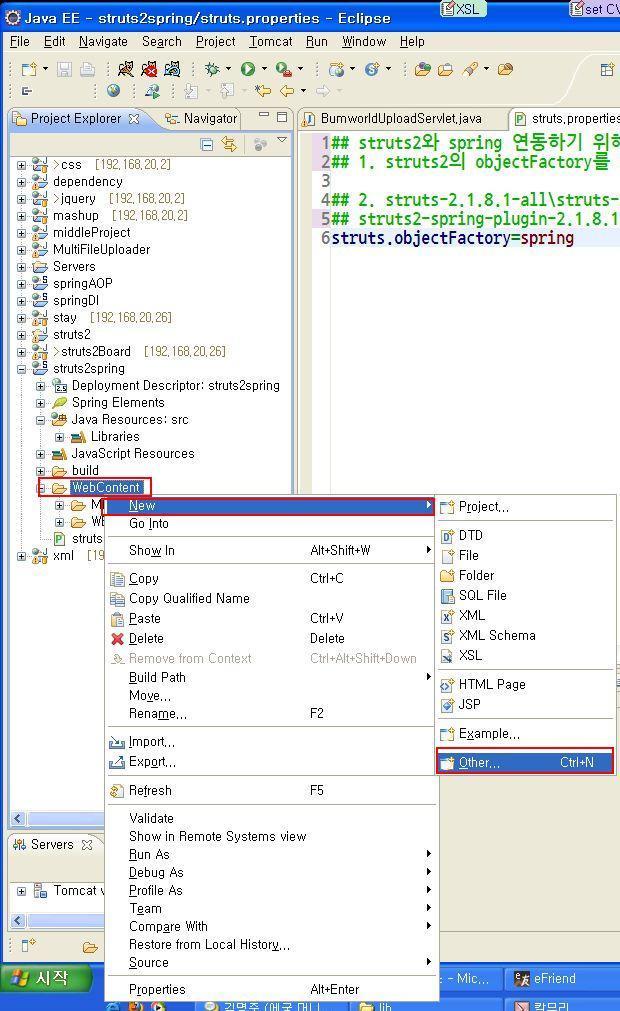Screen dimensions: 620x1011
Task: Select Refresh in the context menu
Action: 271,790
